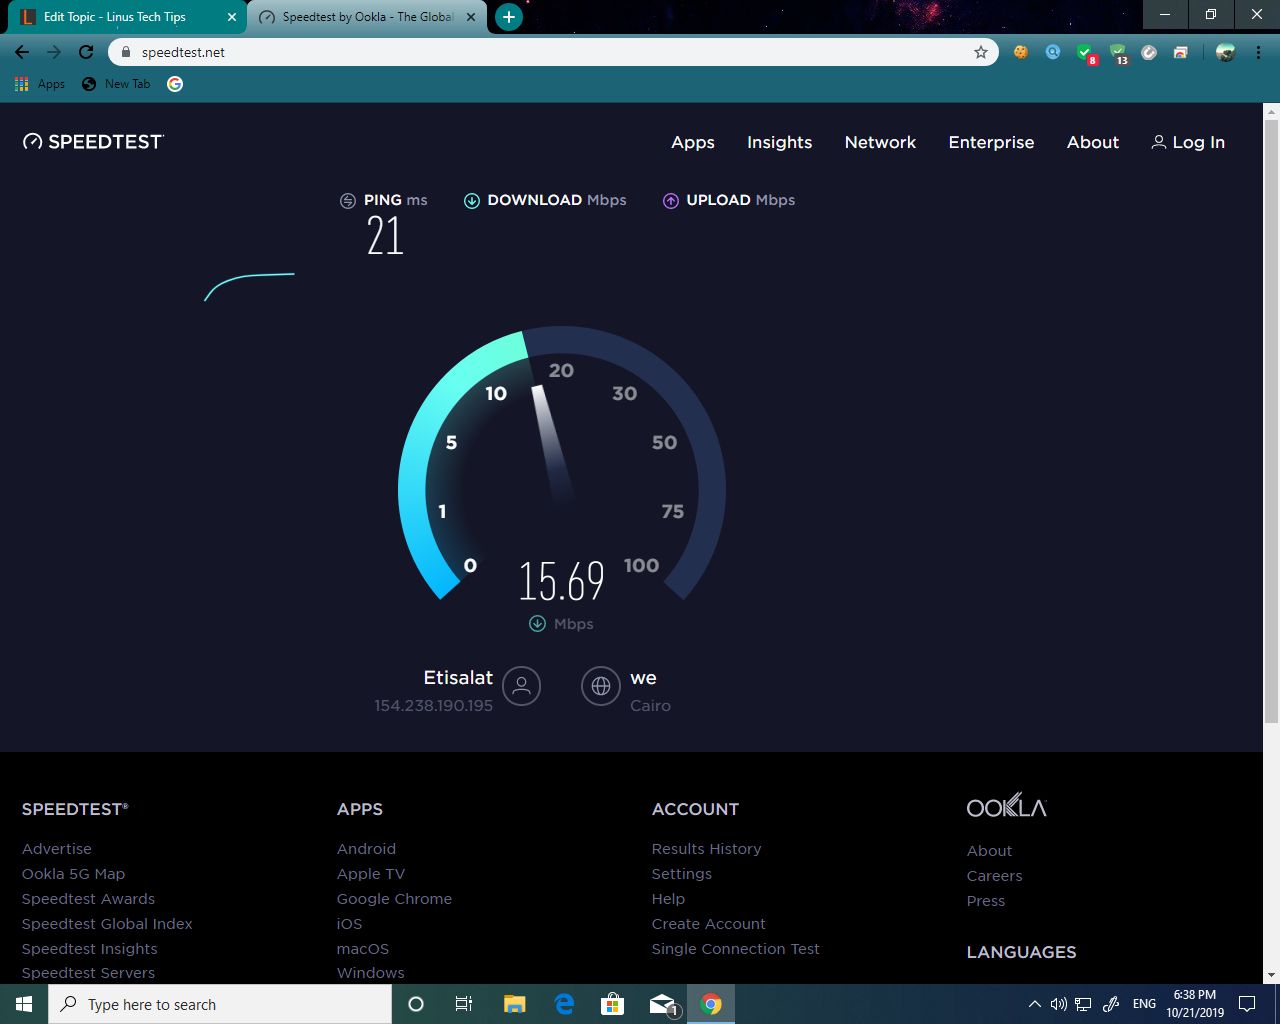Click the Etisalat ISP person icon
Image resolution: width=1280 pixels, height=1024 pixels.
[521, 686]
